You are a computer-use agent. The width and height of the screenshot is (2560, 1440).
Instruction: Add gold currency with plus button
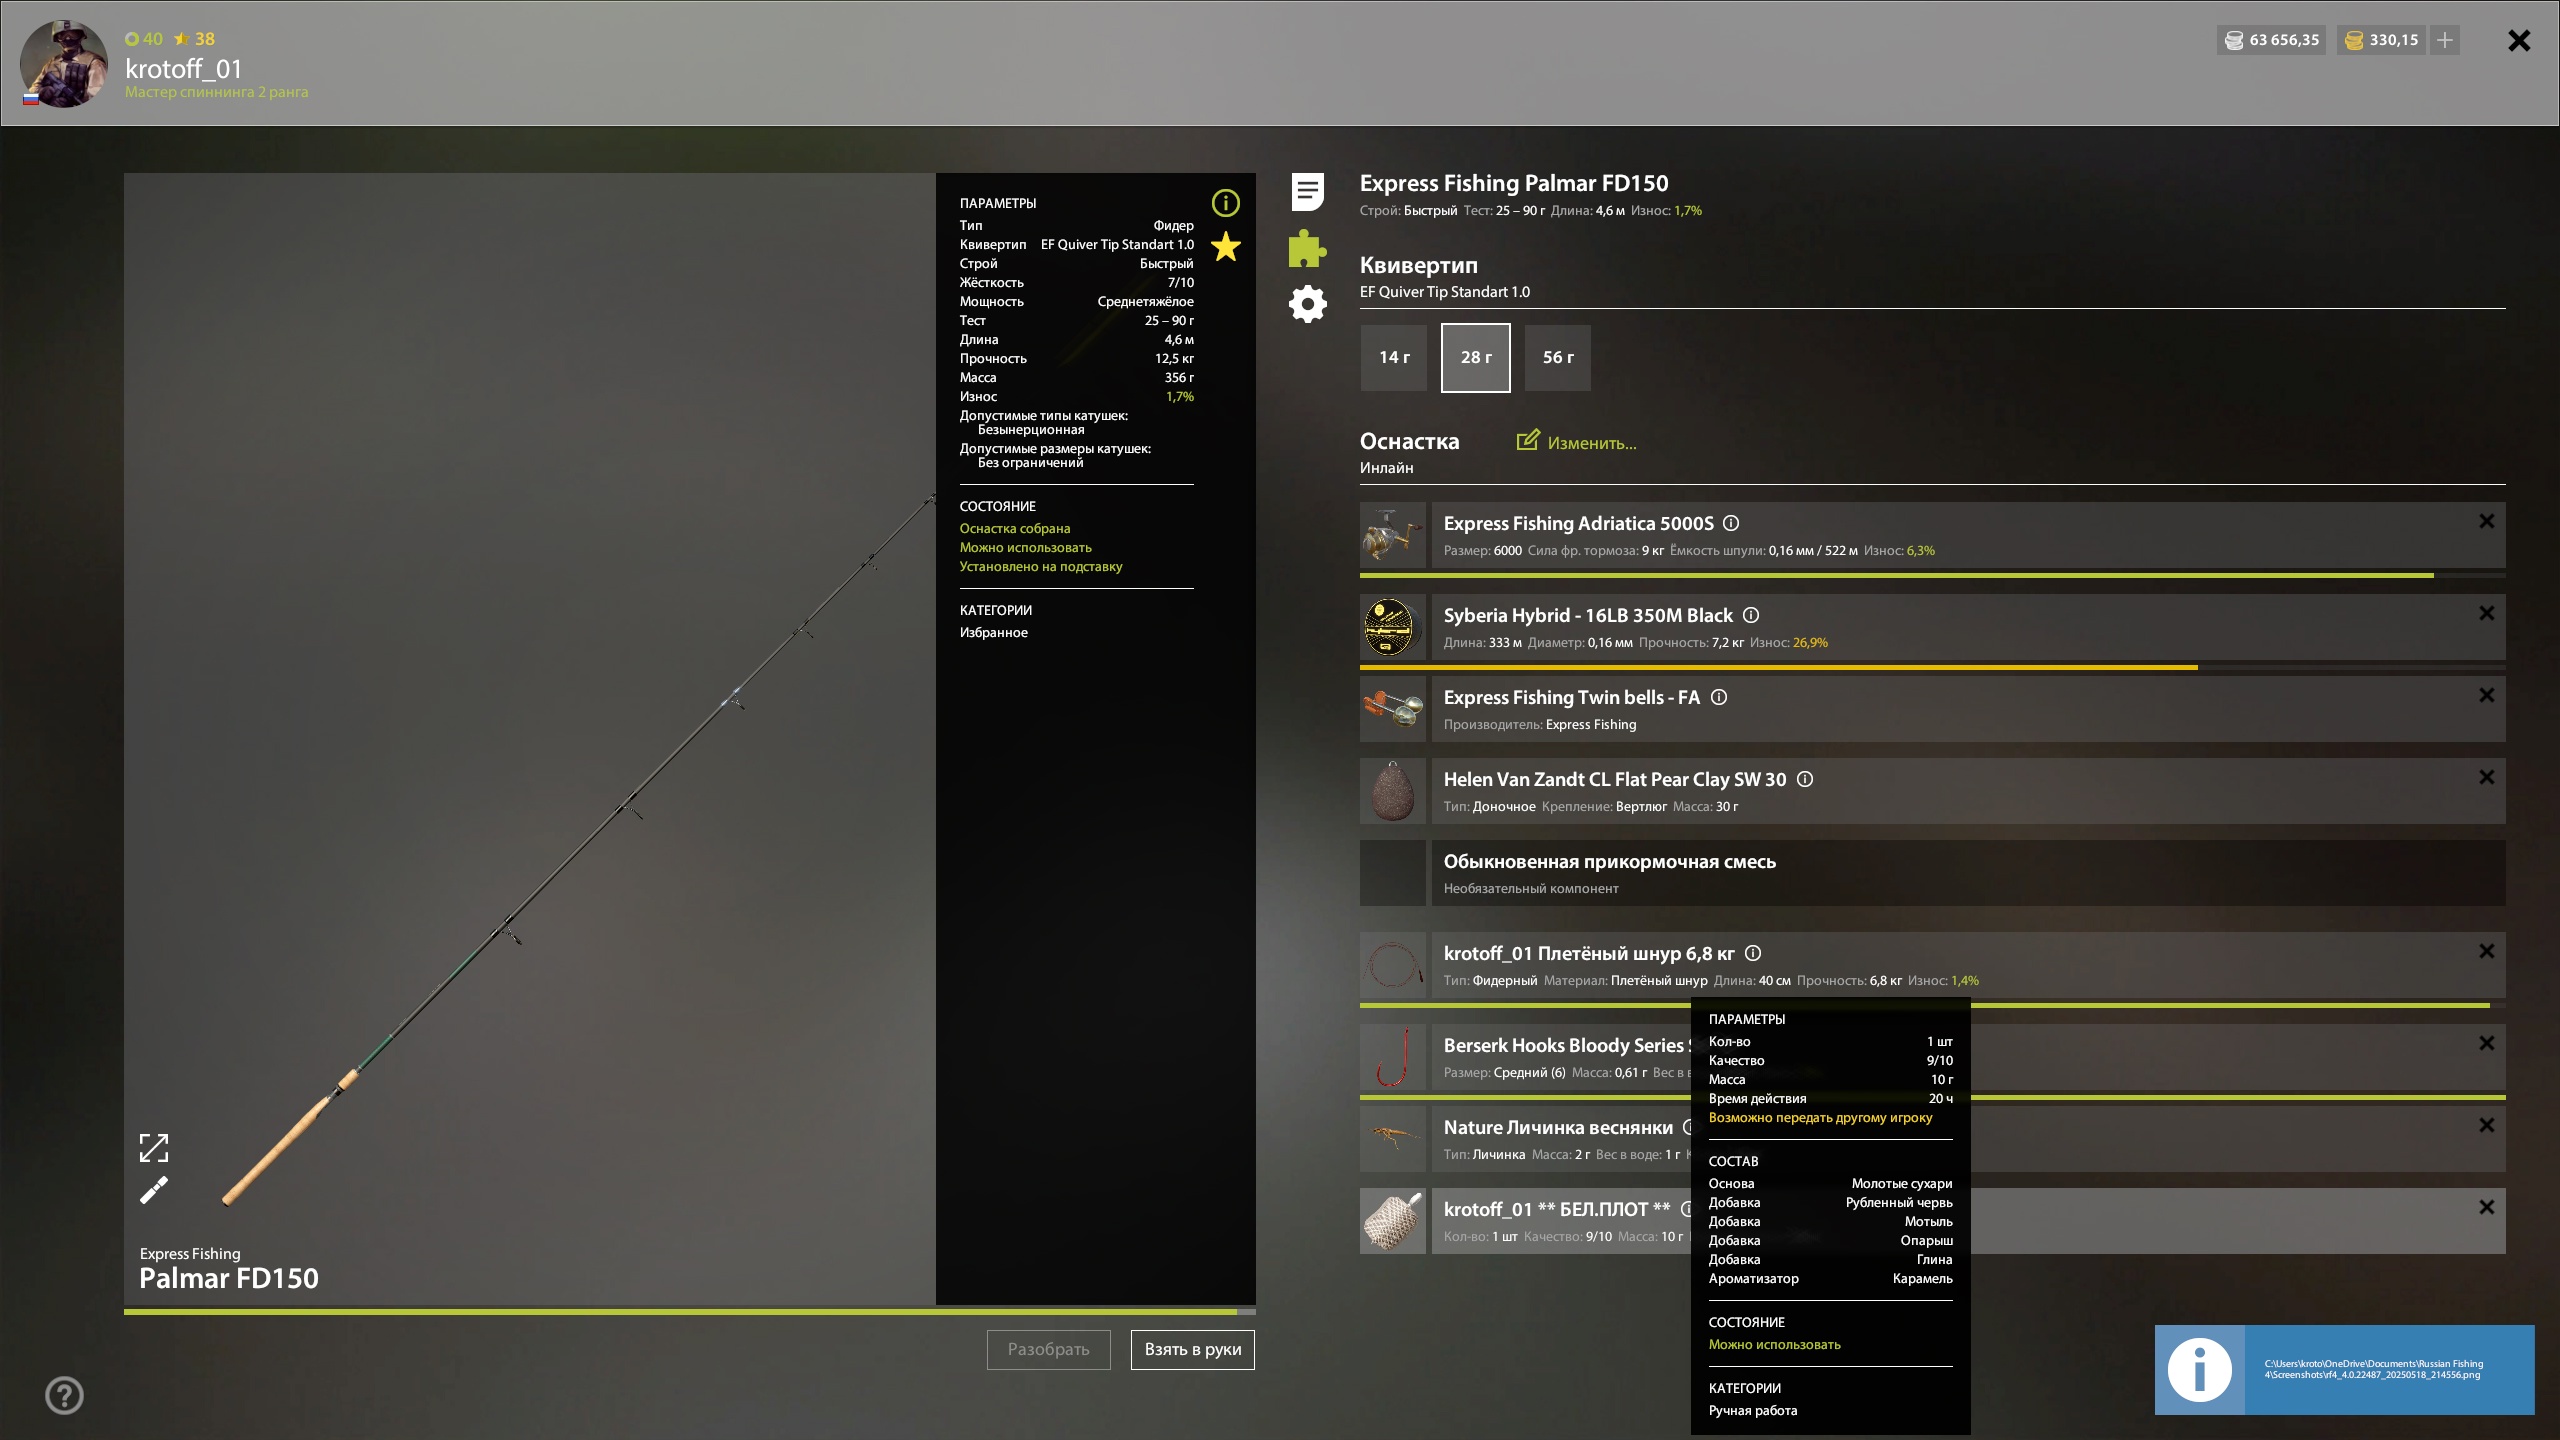[2445, 40]
